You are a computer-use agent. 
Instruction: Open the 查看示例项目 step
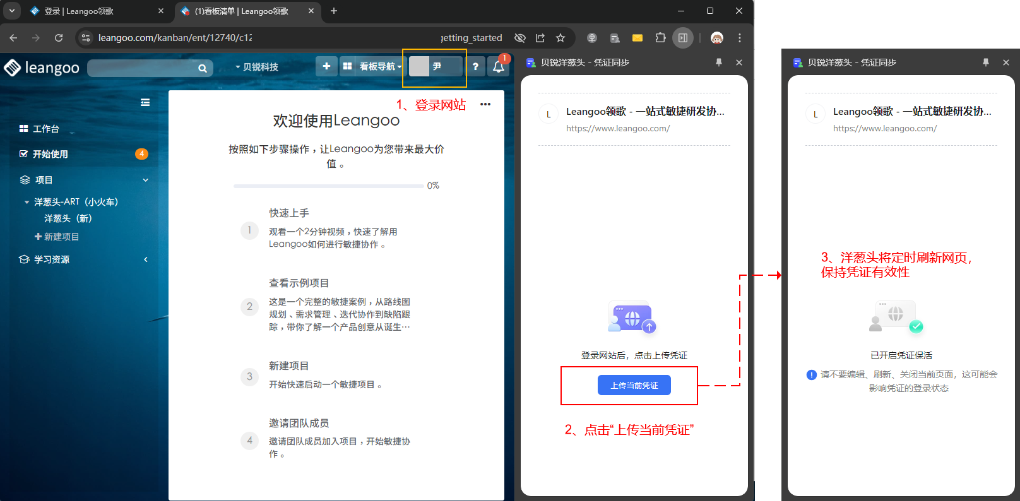click(299, 283)
